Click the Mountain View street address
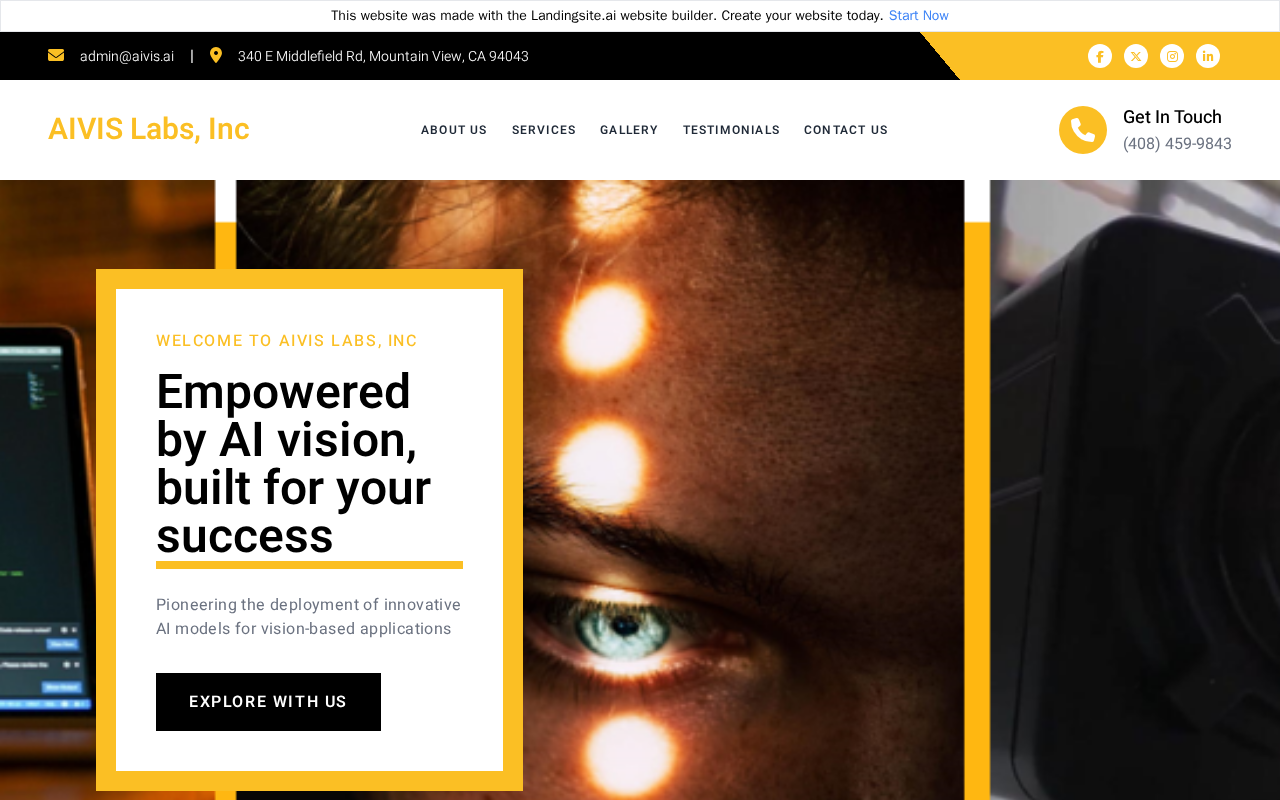 383,56
